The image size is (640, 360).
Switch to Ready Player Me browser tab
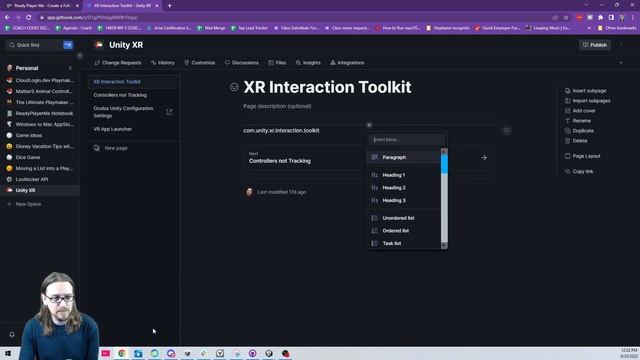(41, 6)
